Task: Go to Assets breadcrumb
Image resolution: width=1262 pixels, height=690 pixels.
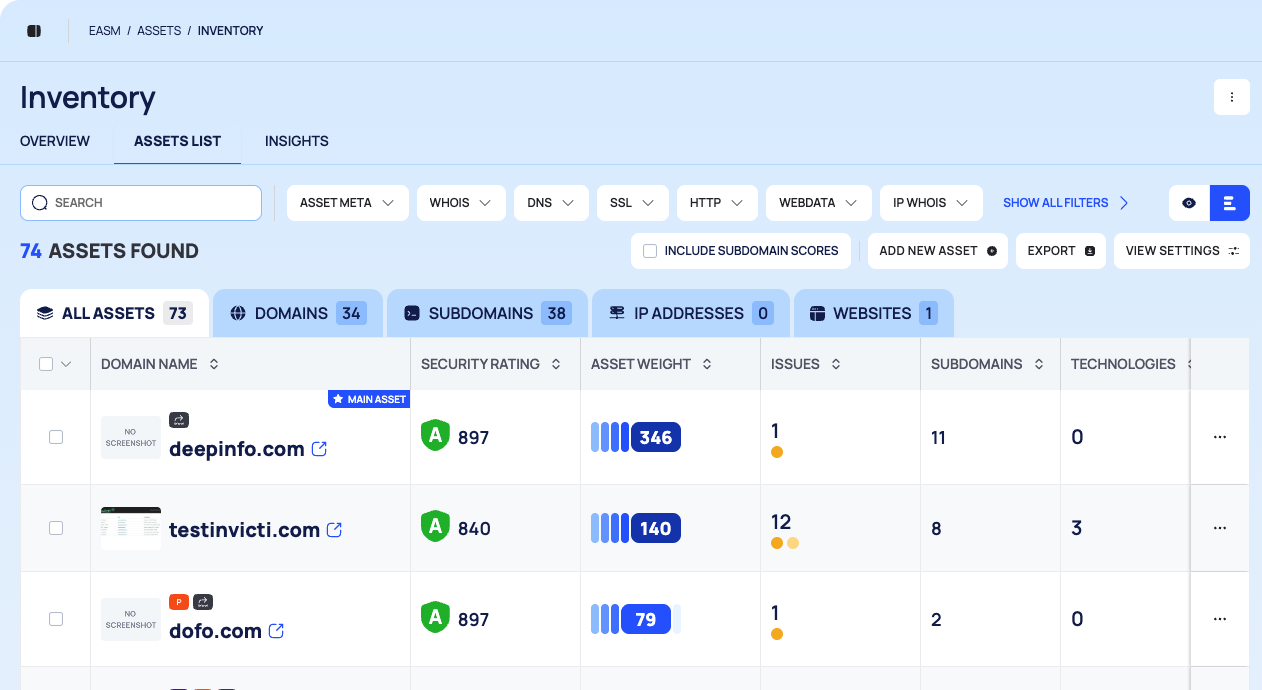Action: (159, 31)
